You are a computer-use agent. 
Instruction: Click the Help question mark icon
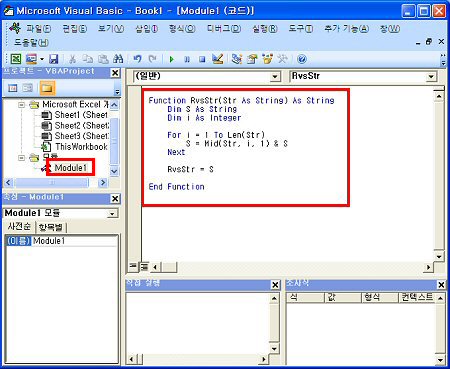[x=301, y=59]
